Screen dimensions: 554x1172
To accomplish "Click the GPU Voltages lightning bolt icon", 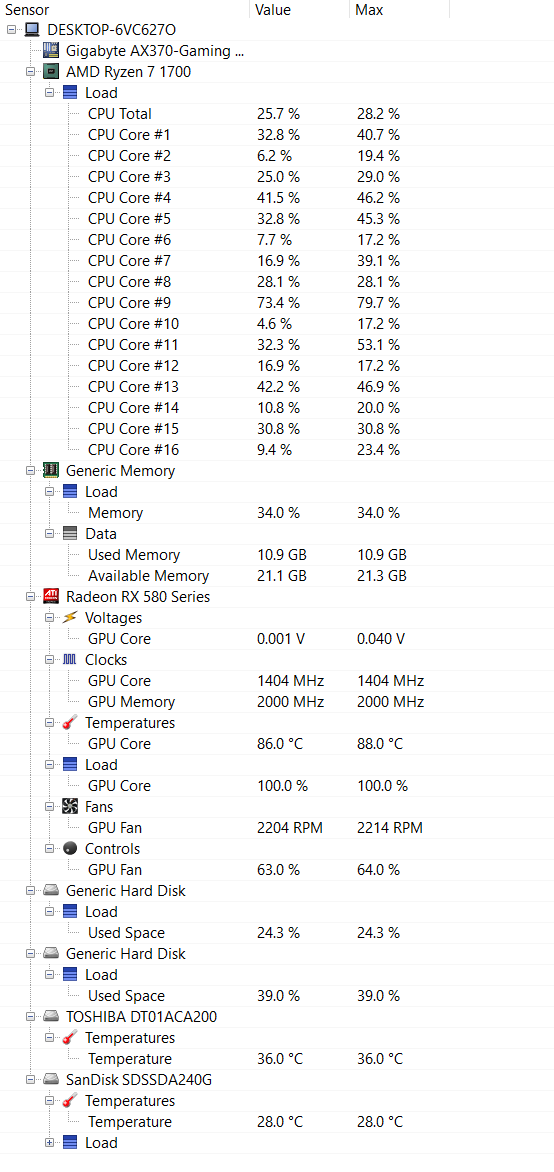I will tap(70, 617).
